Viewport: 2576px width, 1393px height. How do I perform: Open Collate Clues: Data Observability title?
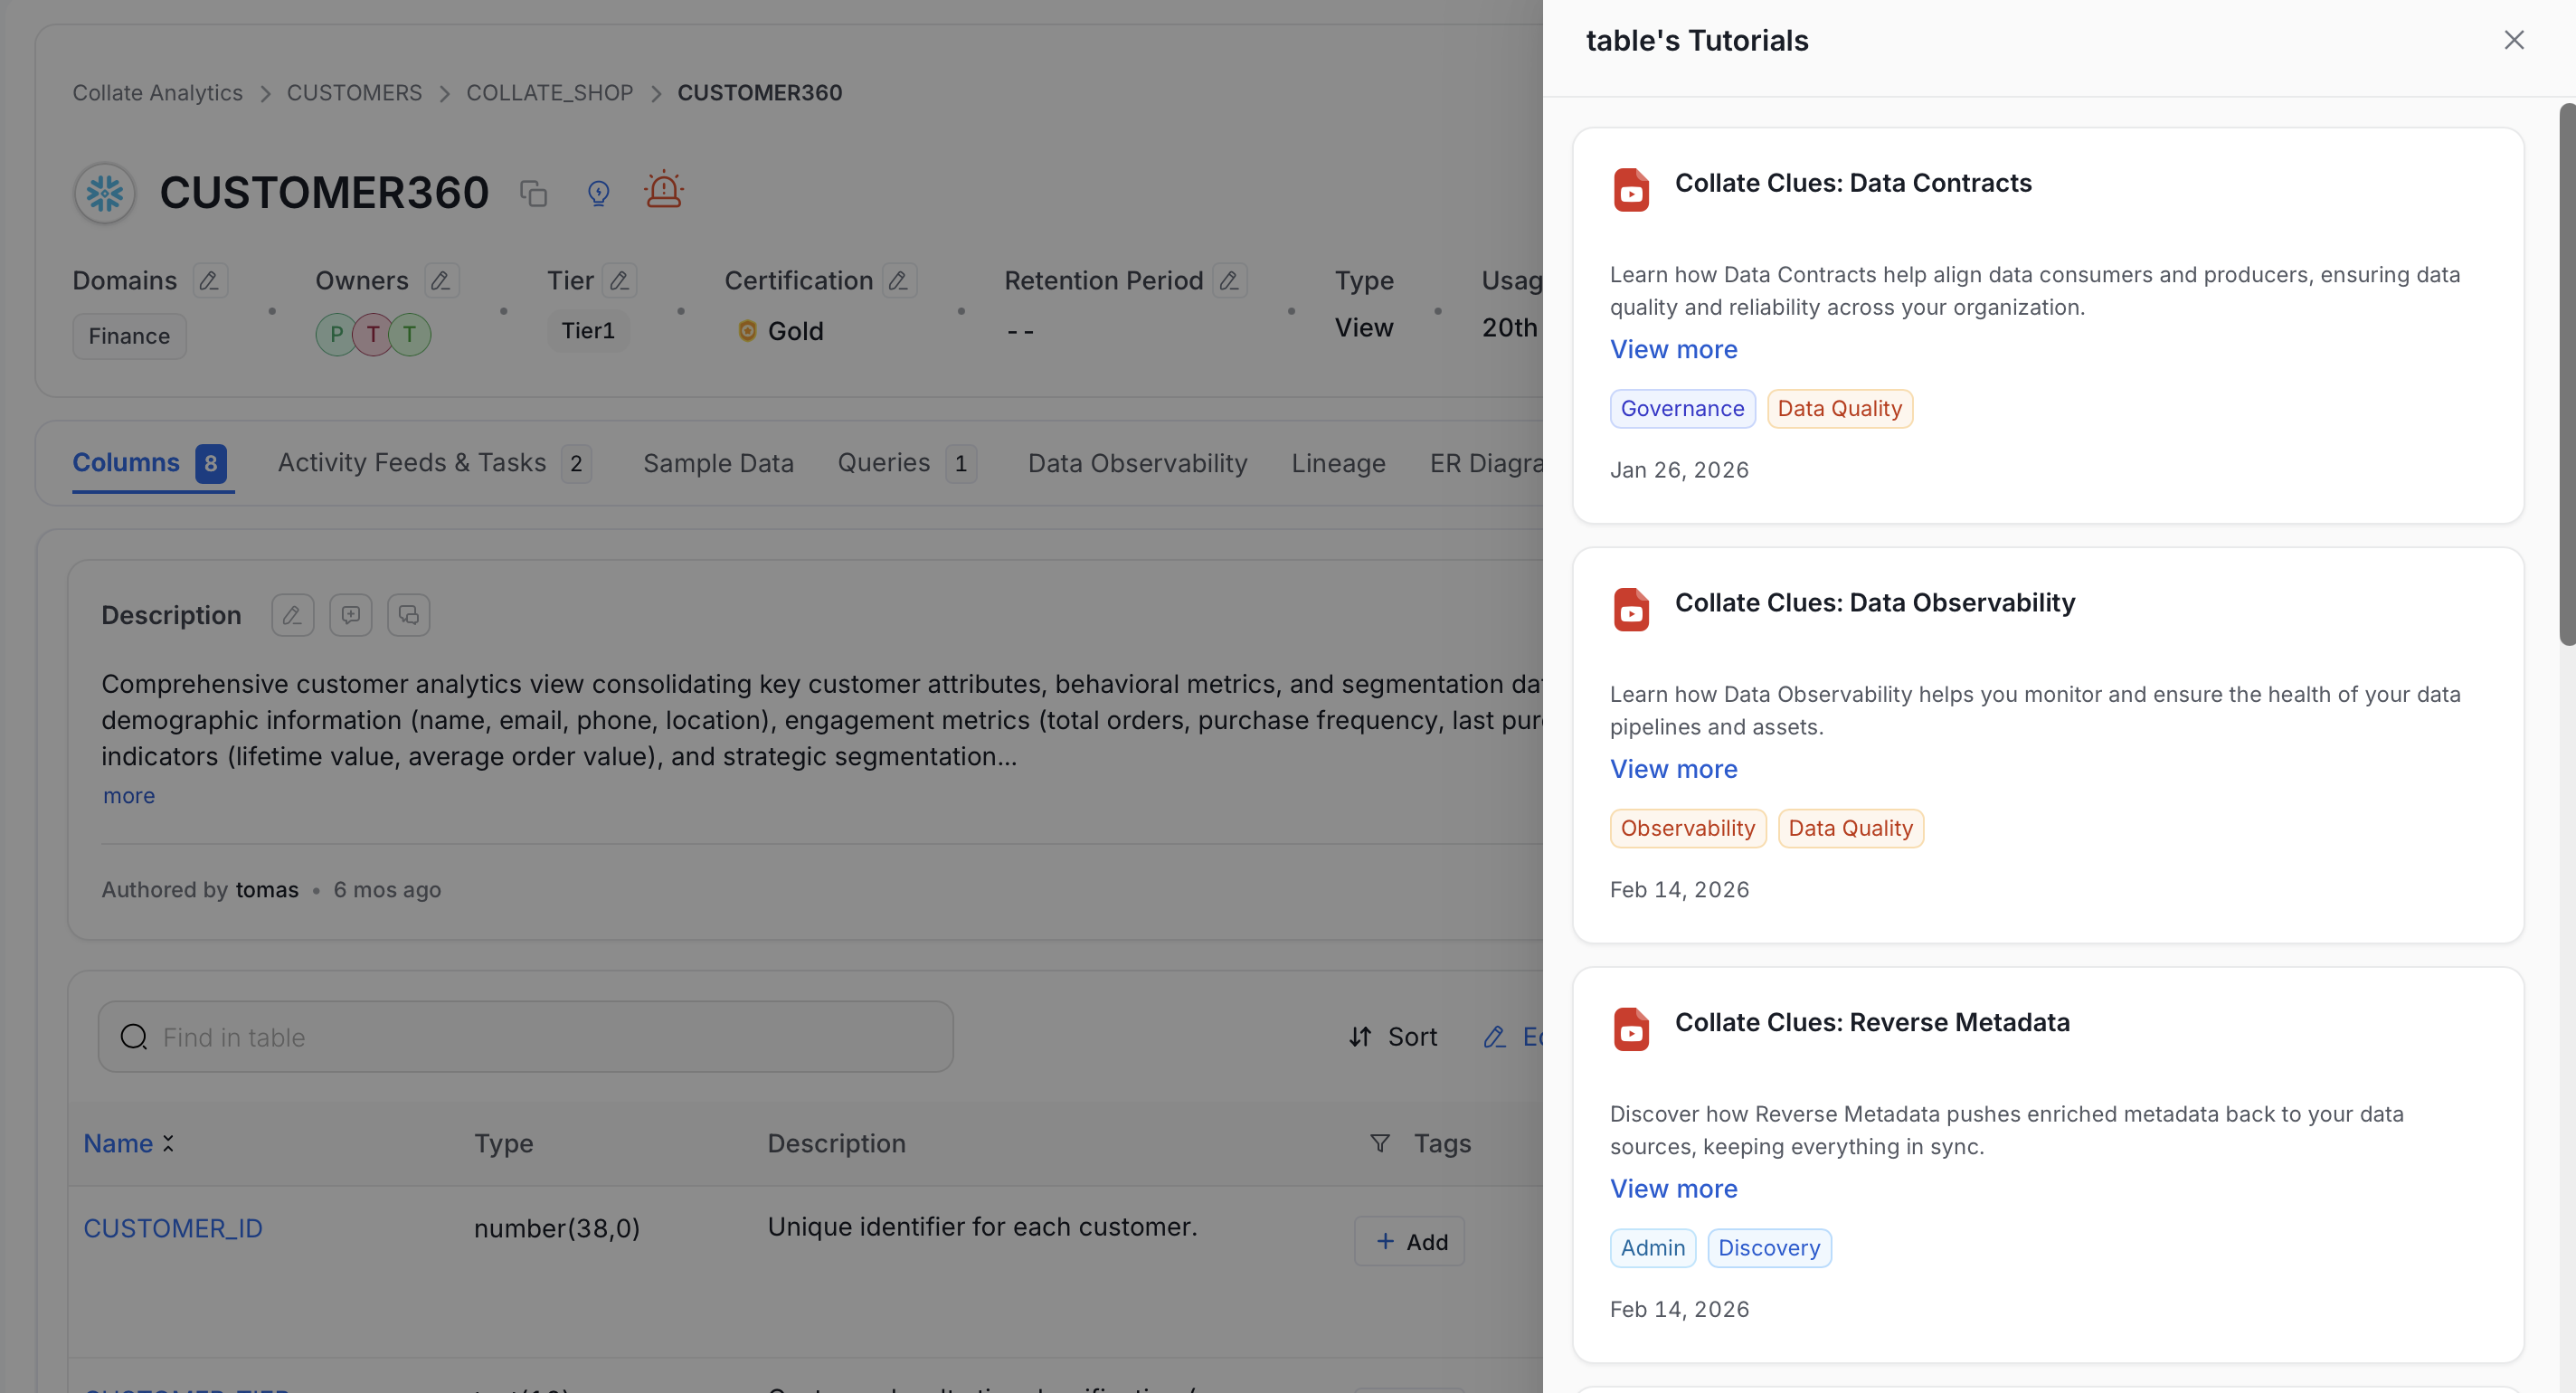(1875, 603)
